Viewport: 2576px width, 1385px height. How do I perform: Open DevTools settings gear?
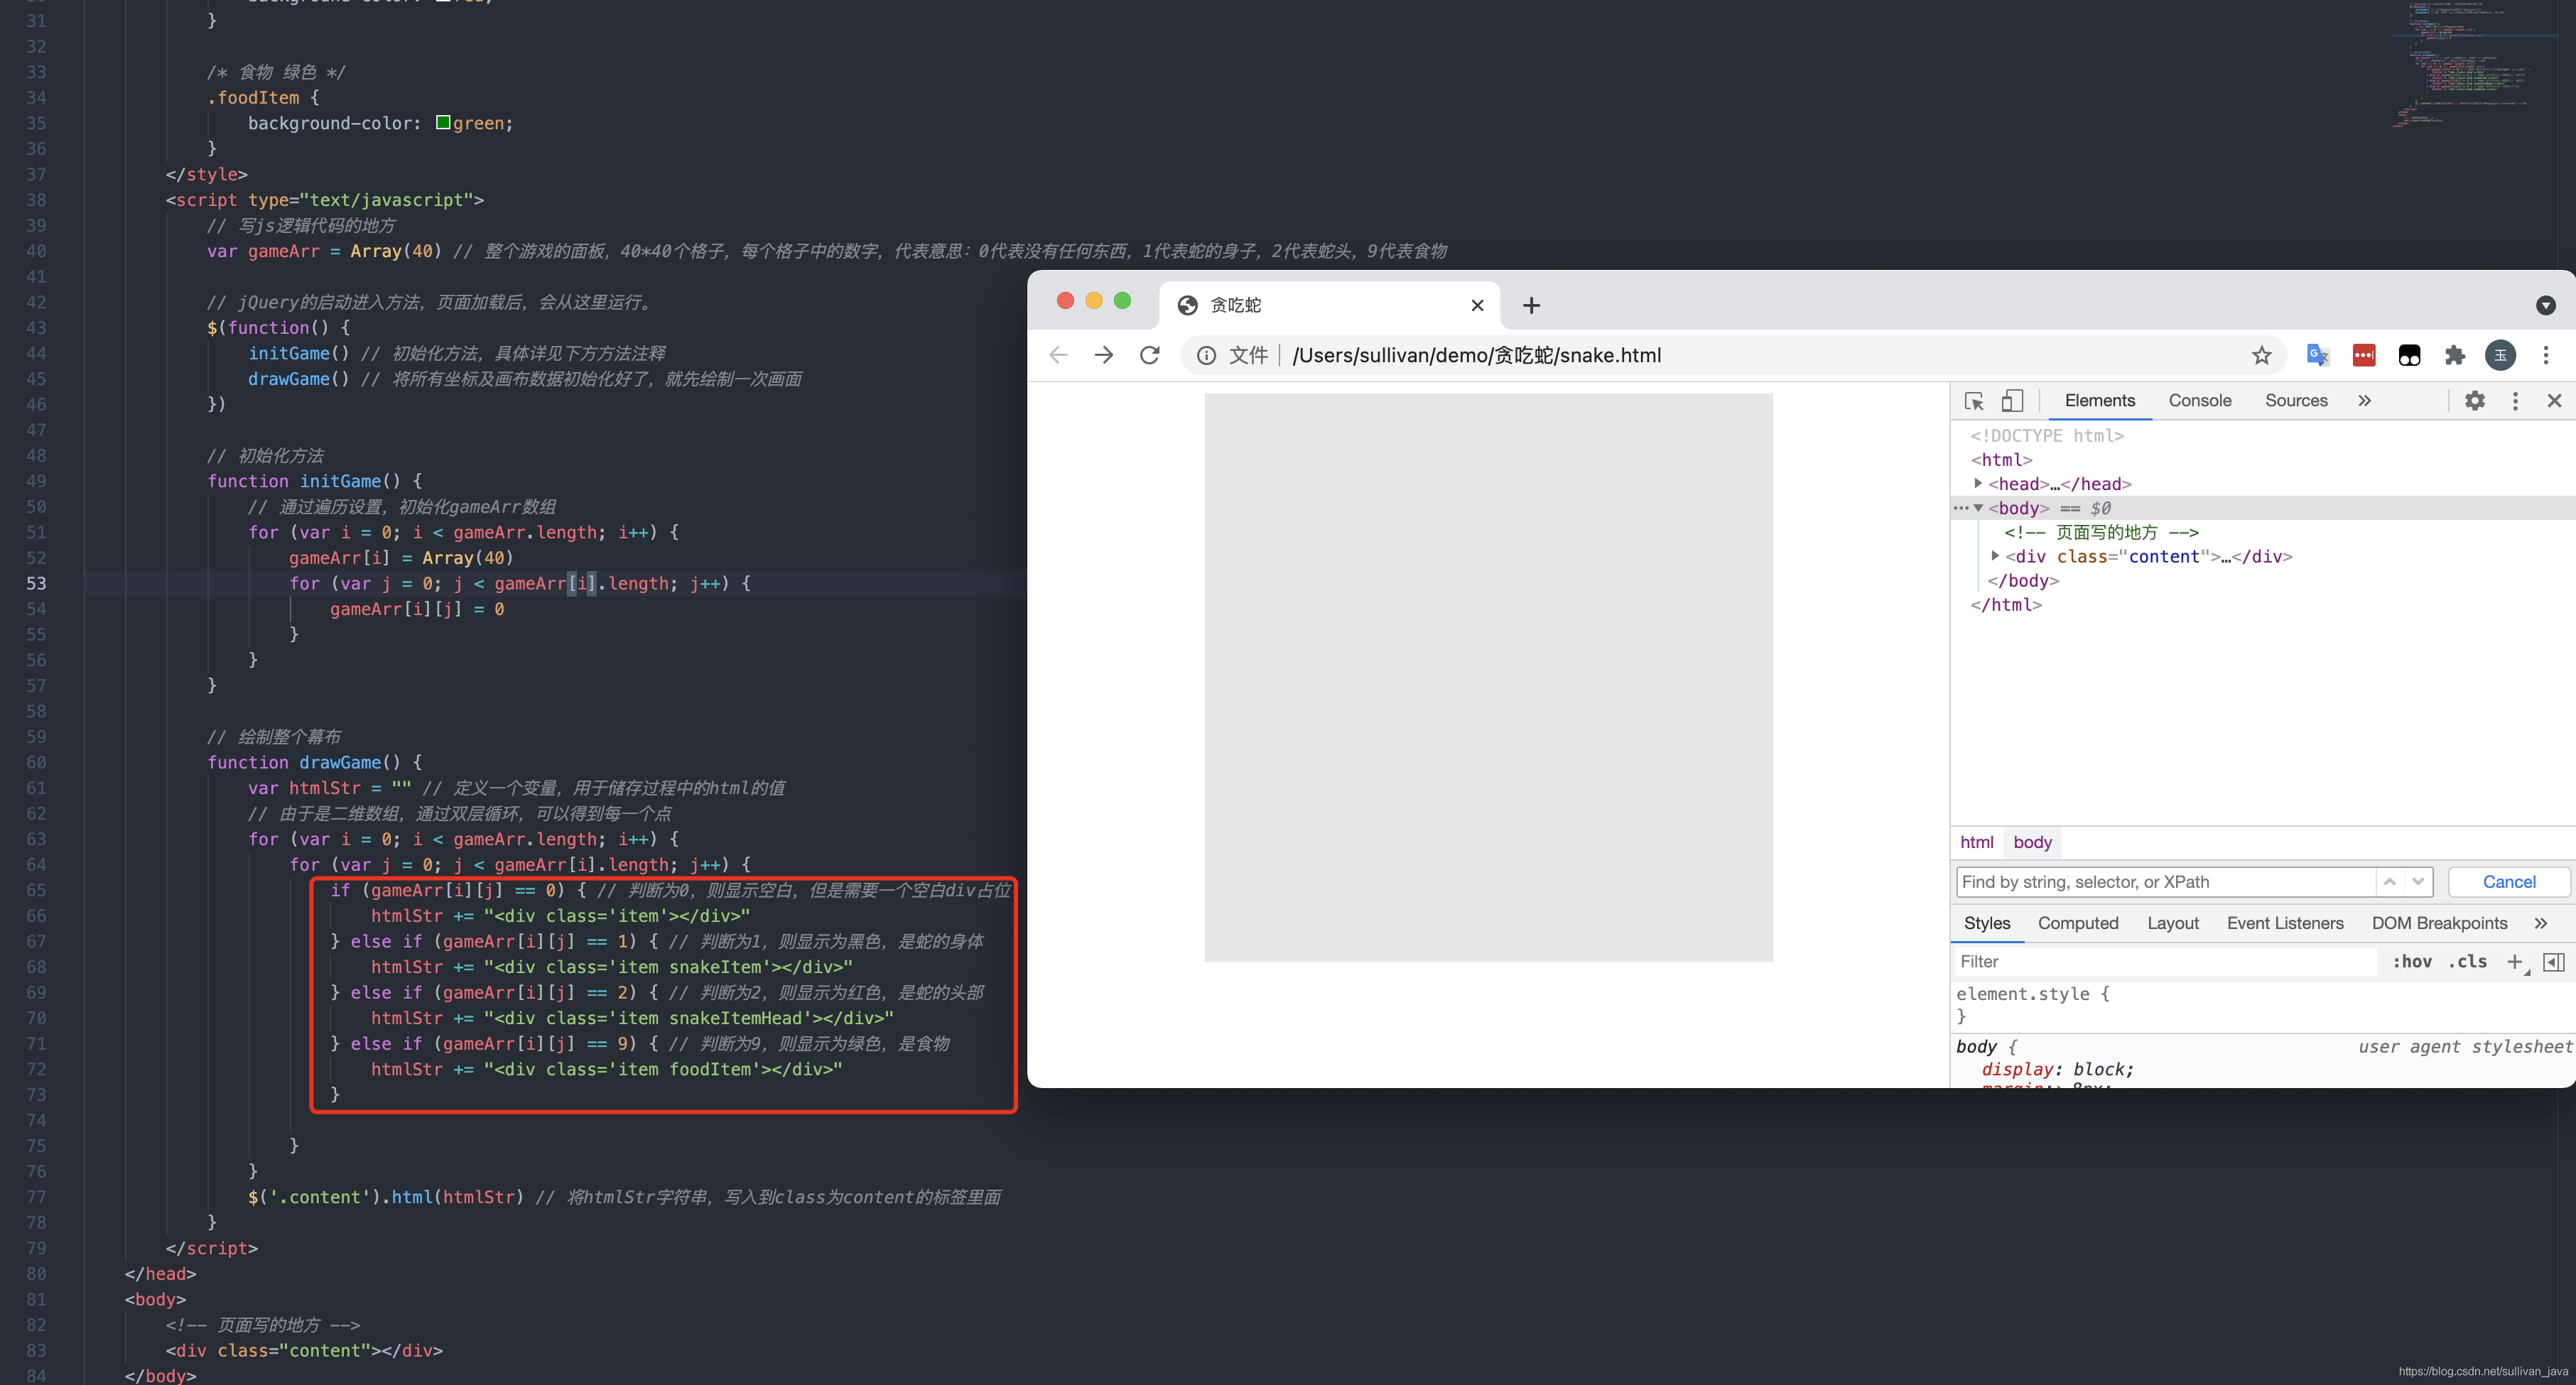pyautogui.click(x=2475, y=401)
